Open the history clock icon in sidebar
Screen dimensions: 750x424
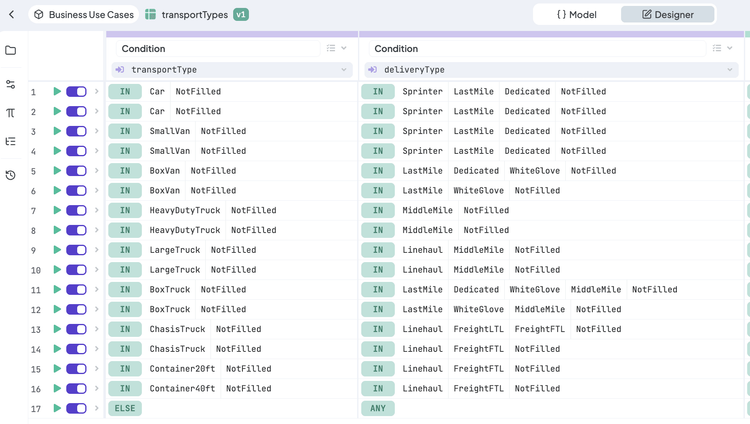pos(10,175)
